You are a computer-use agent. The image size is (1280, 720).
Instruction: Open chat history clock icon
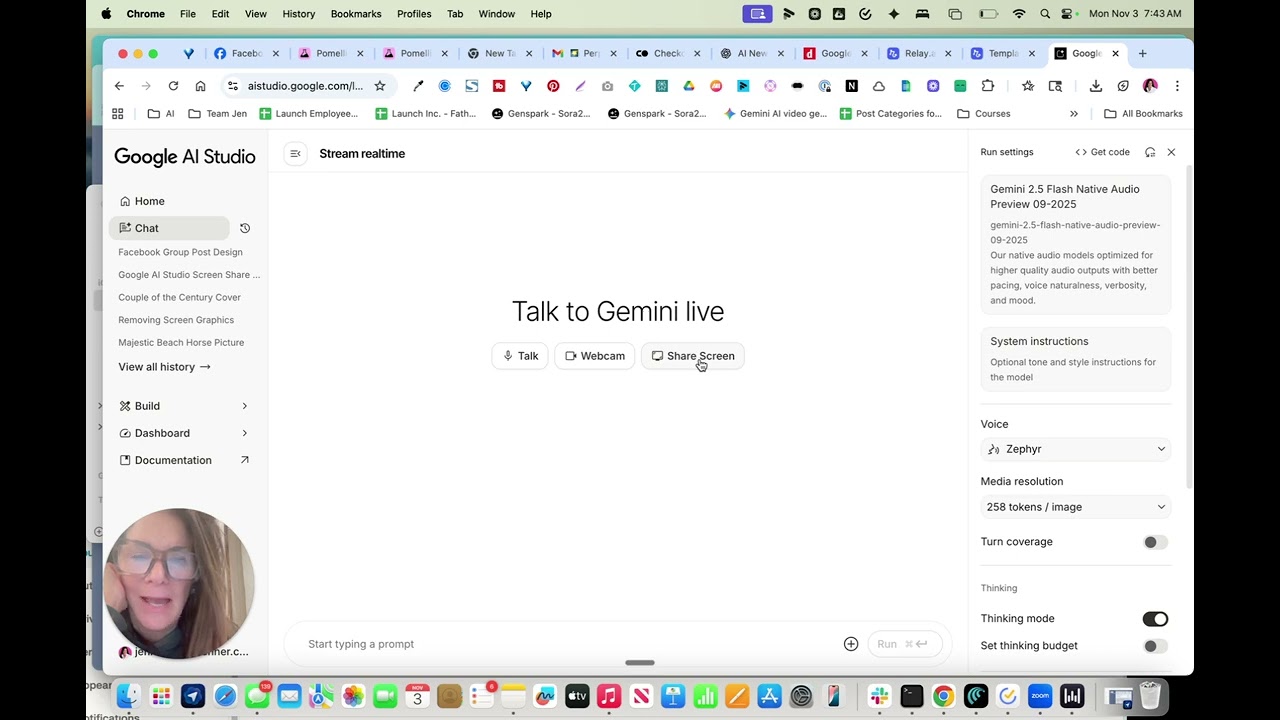pyautogui.click(x=245, y=228)
